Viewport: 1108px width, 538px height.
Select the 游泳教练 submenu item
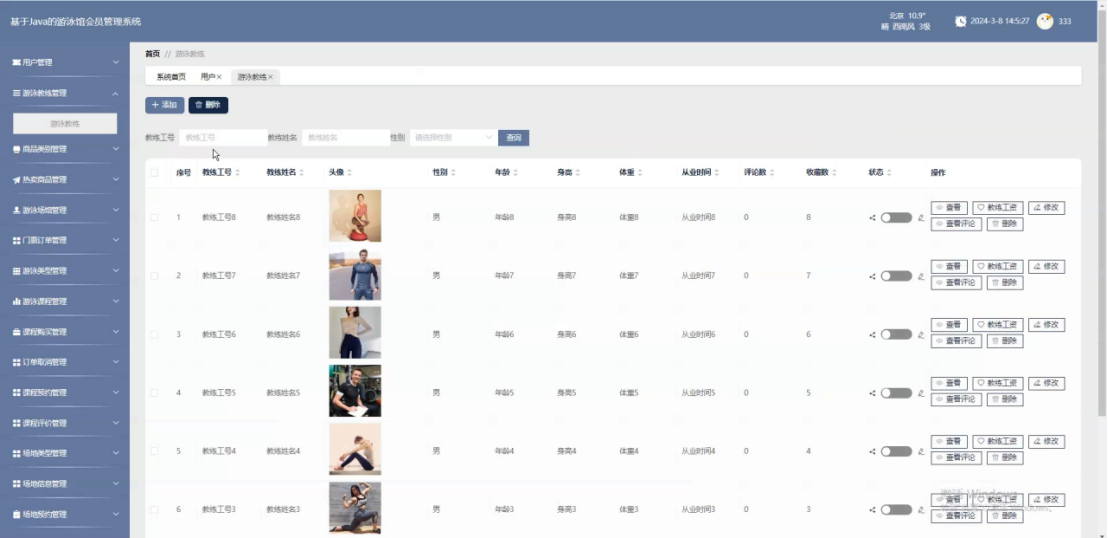click(x=65, y=124)
